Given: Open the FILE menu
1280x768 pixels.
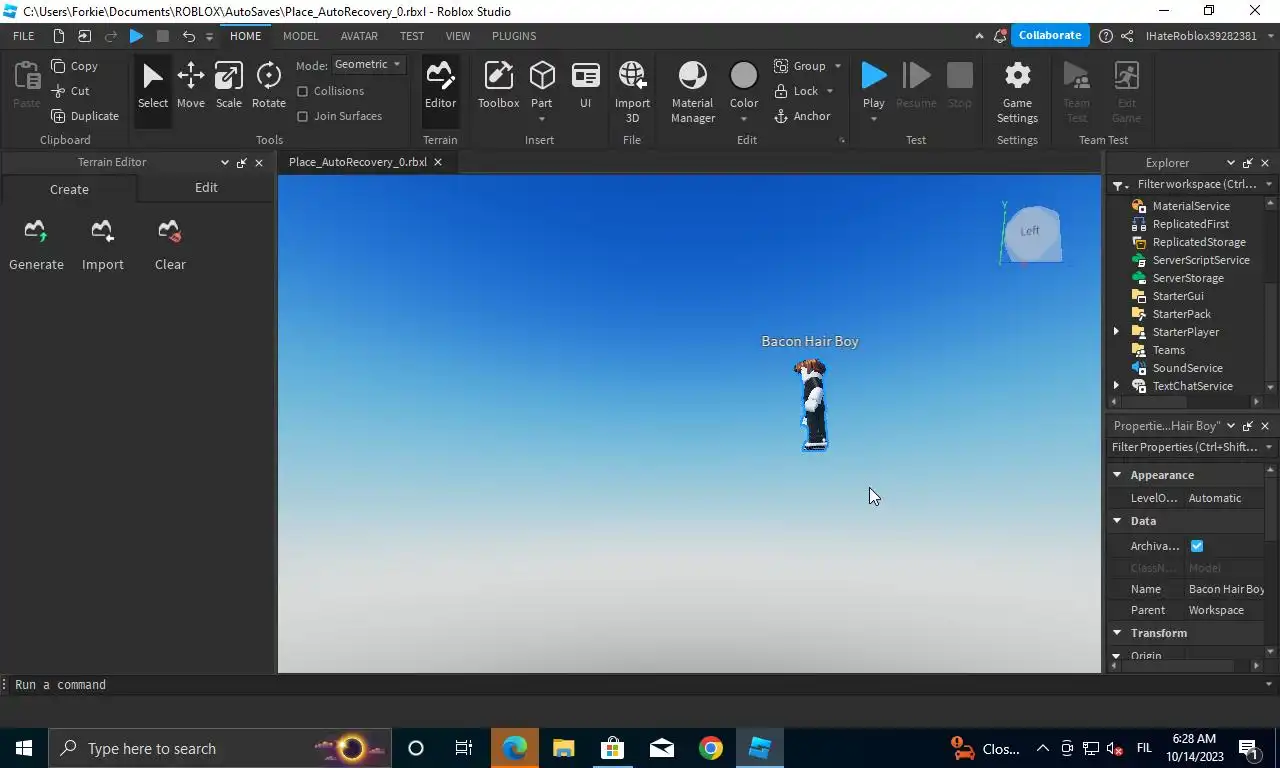Looking at the screenshot, I should pyautogui.click(x=23, y=36).
